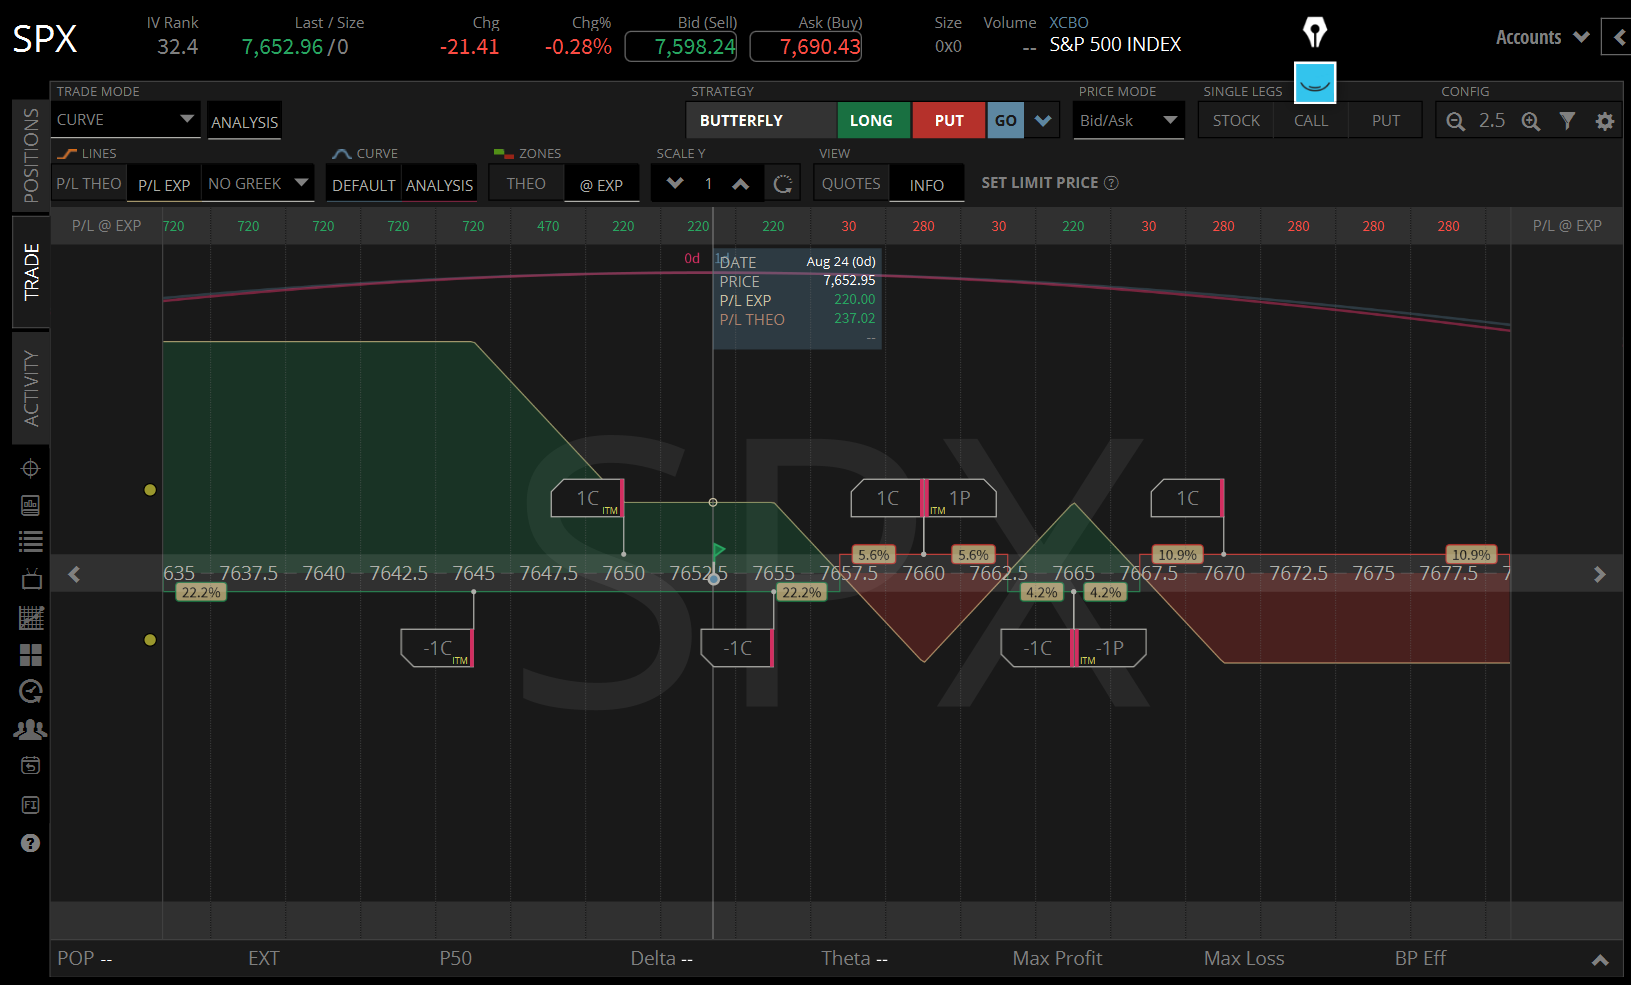This screenshot has height=985, width=1631.
Task: Click the 1P leg marker at 7660
Action: point(960,498)
